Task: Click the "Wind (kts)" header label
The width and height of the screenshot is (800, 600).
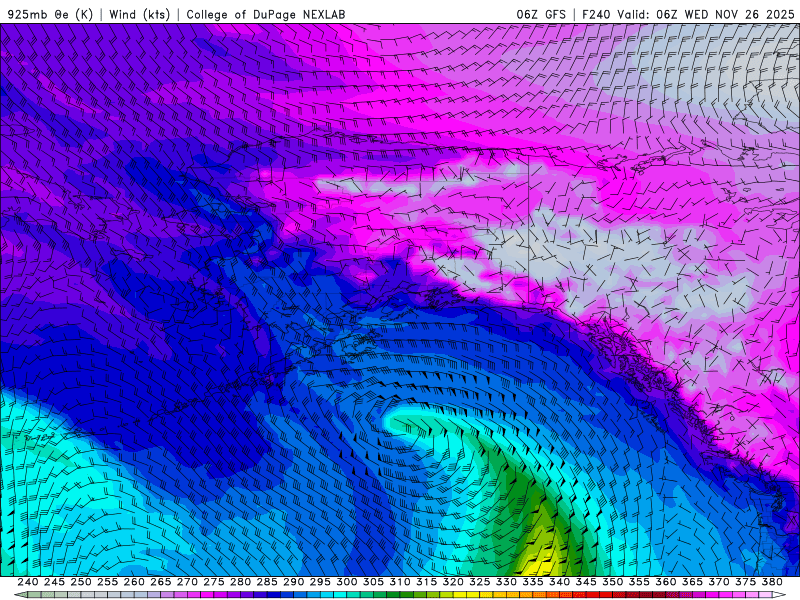Action: 139,14
